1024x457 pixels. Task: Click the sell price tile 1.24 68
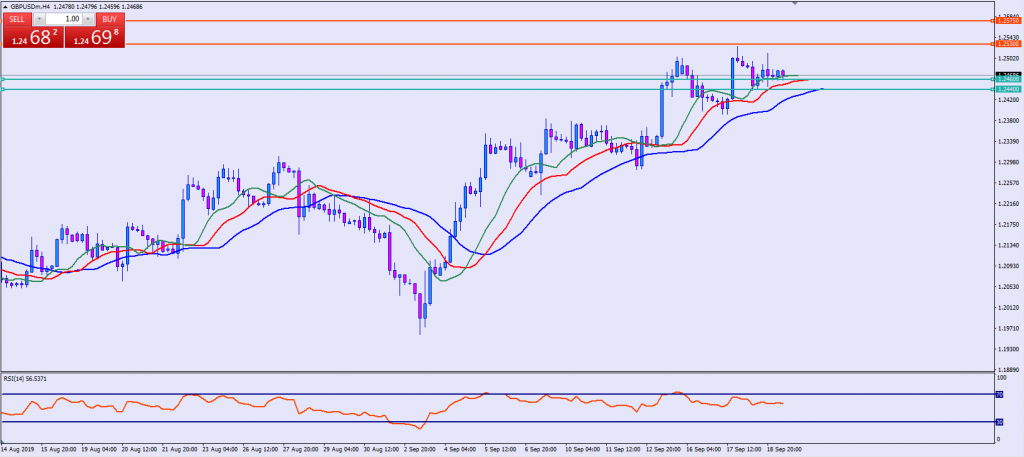pyautogui.click(x=30, y=38)
